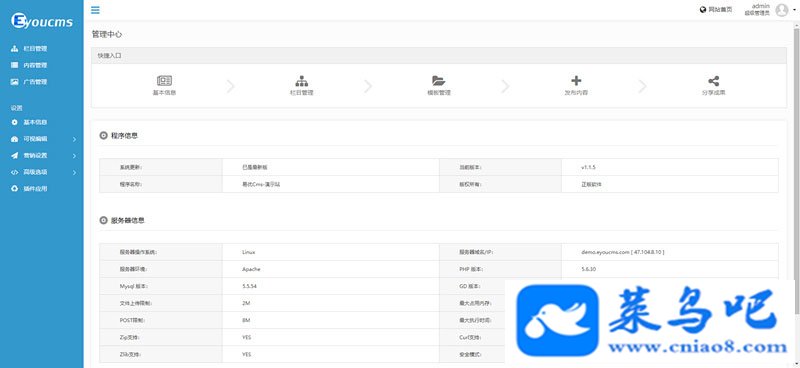This screenshot has height=368, width=800.
Task: Click the 正版软件 copyright value
Action: pos(591,184)
